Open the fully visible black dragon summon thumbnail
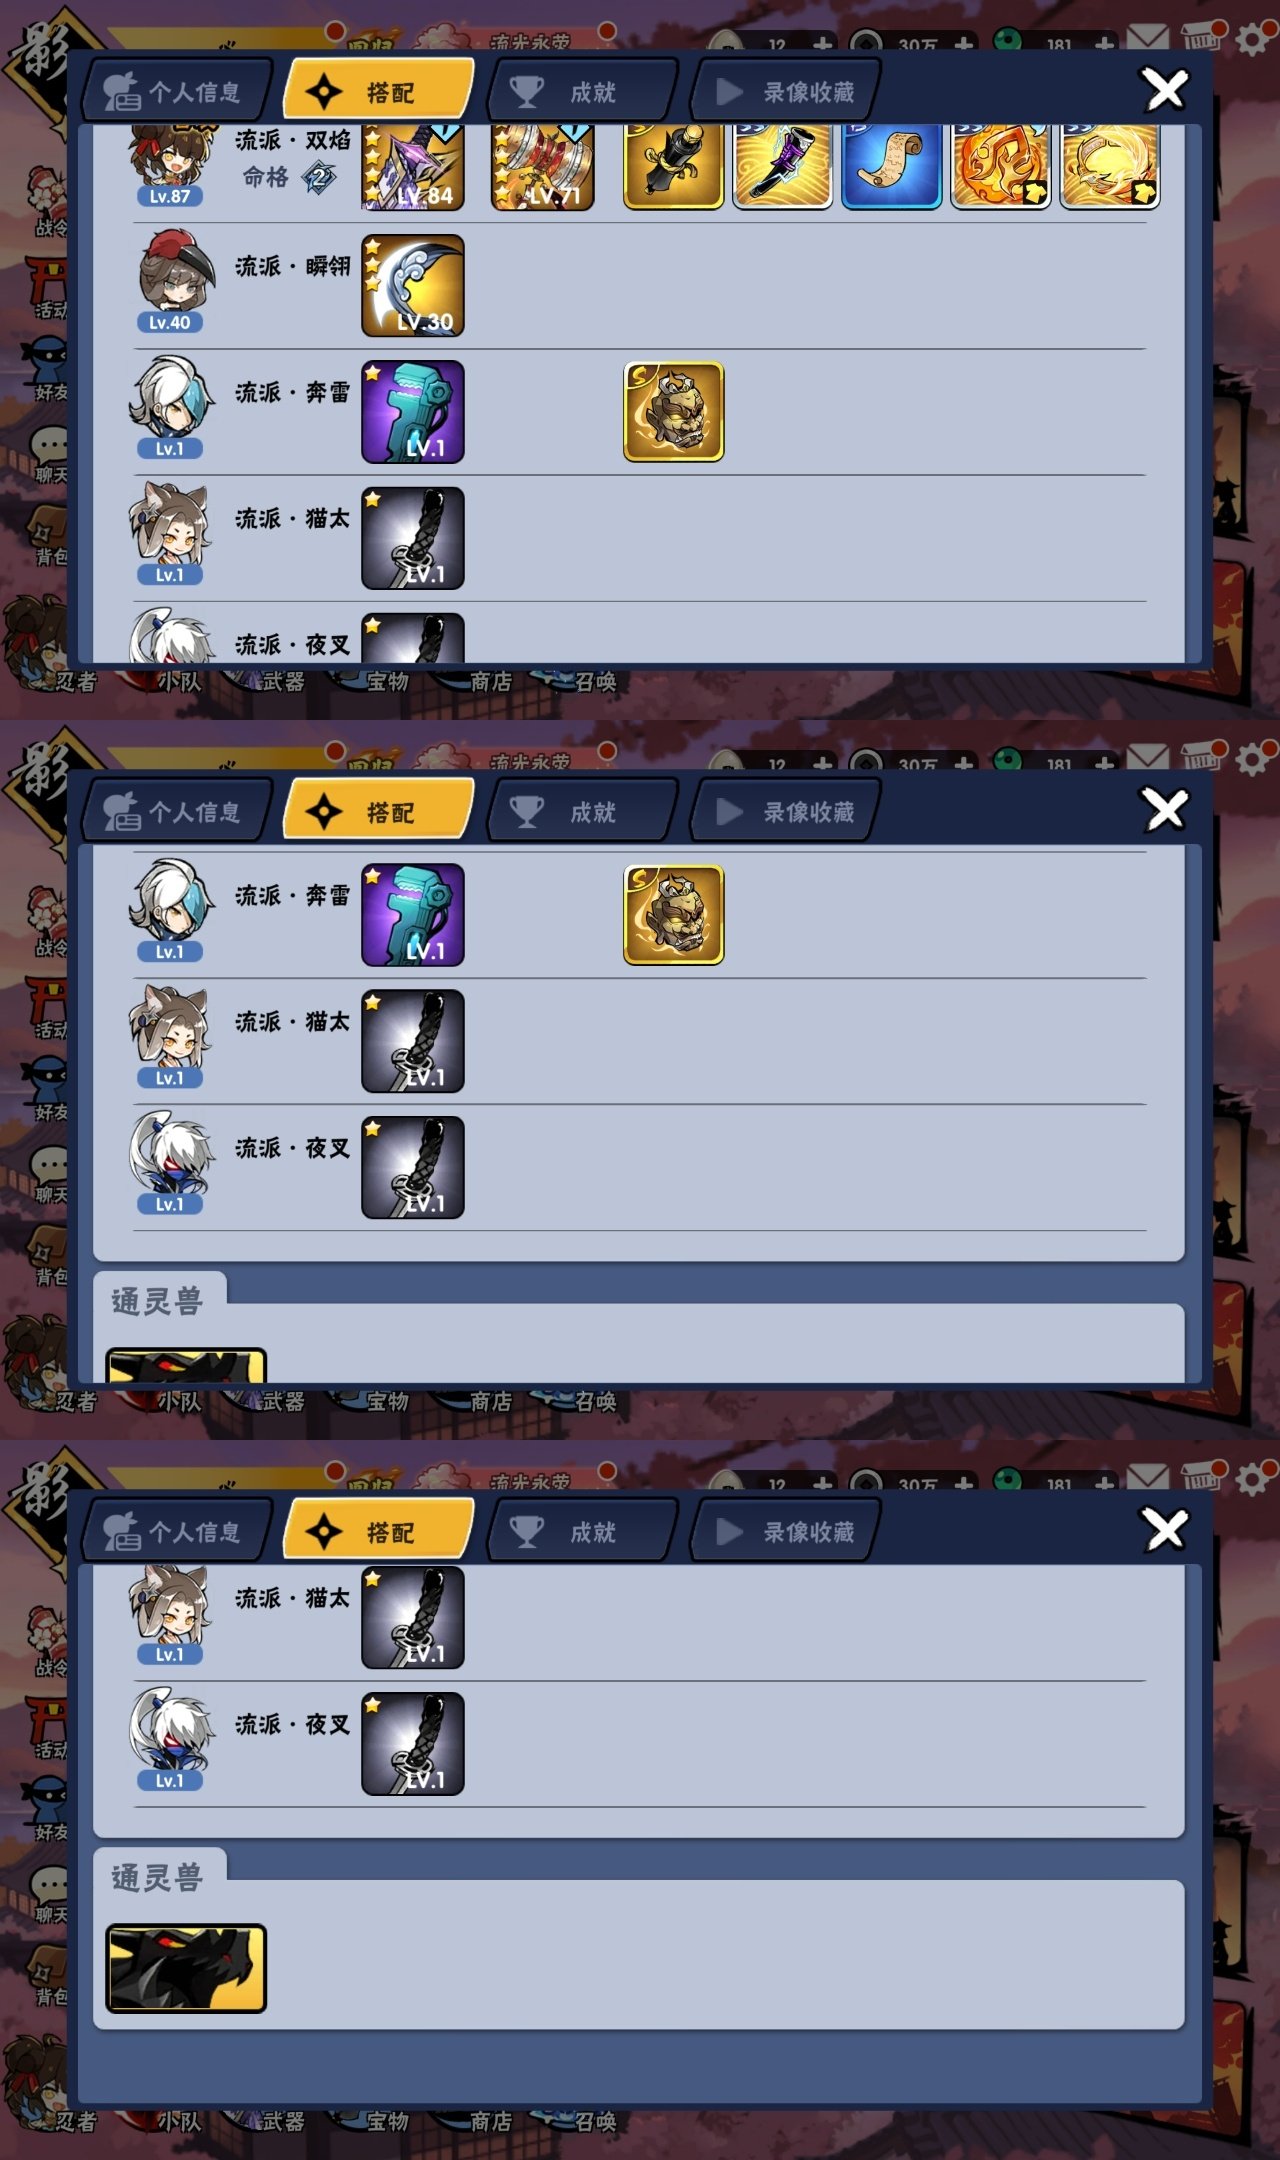The height and width of the screenshot is (2160, 1280). 186,1969
